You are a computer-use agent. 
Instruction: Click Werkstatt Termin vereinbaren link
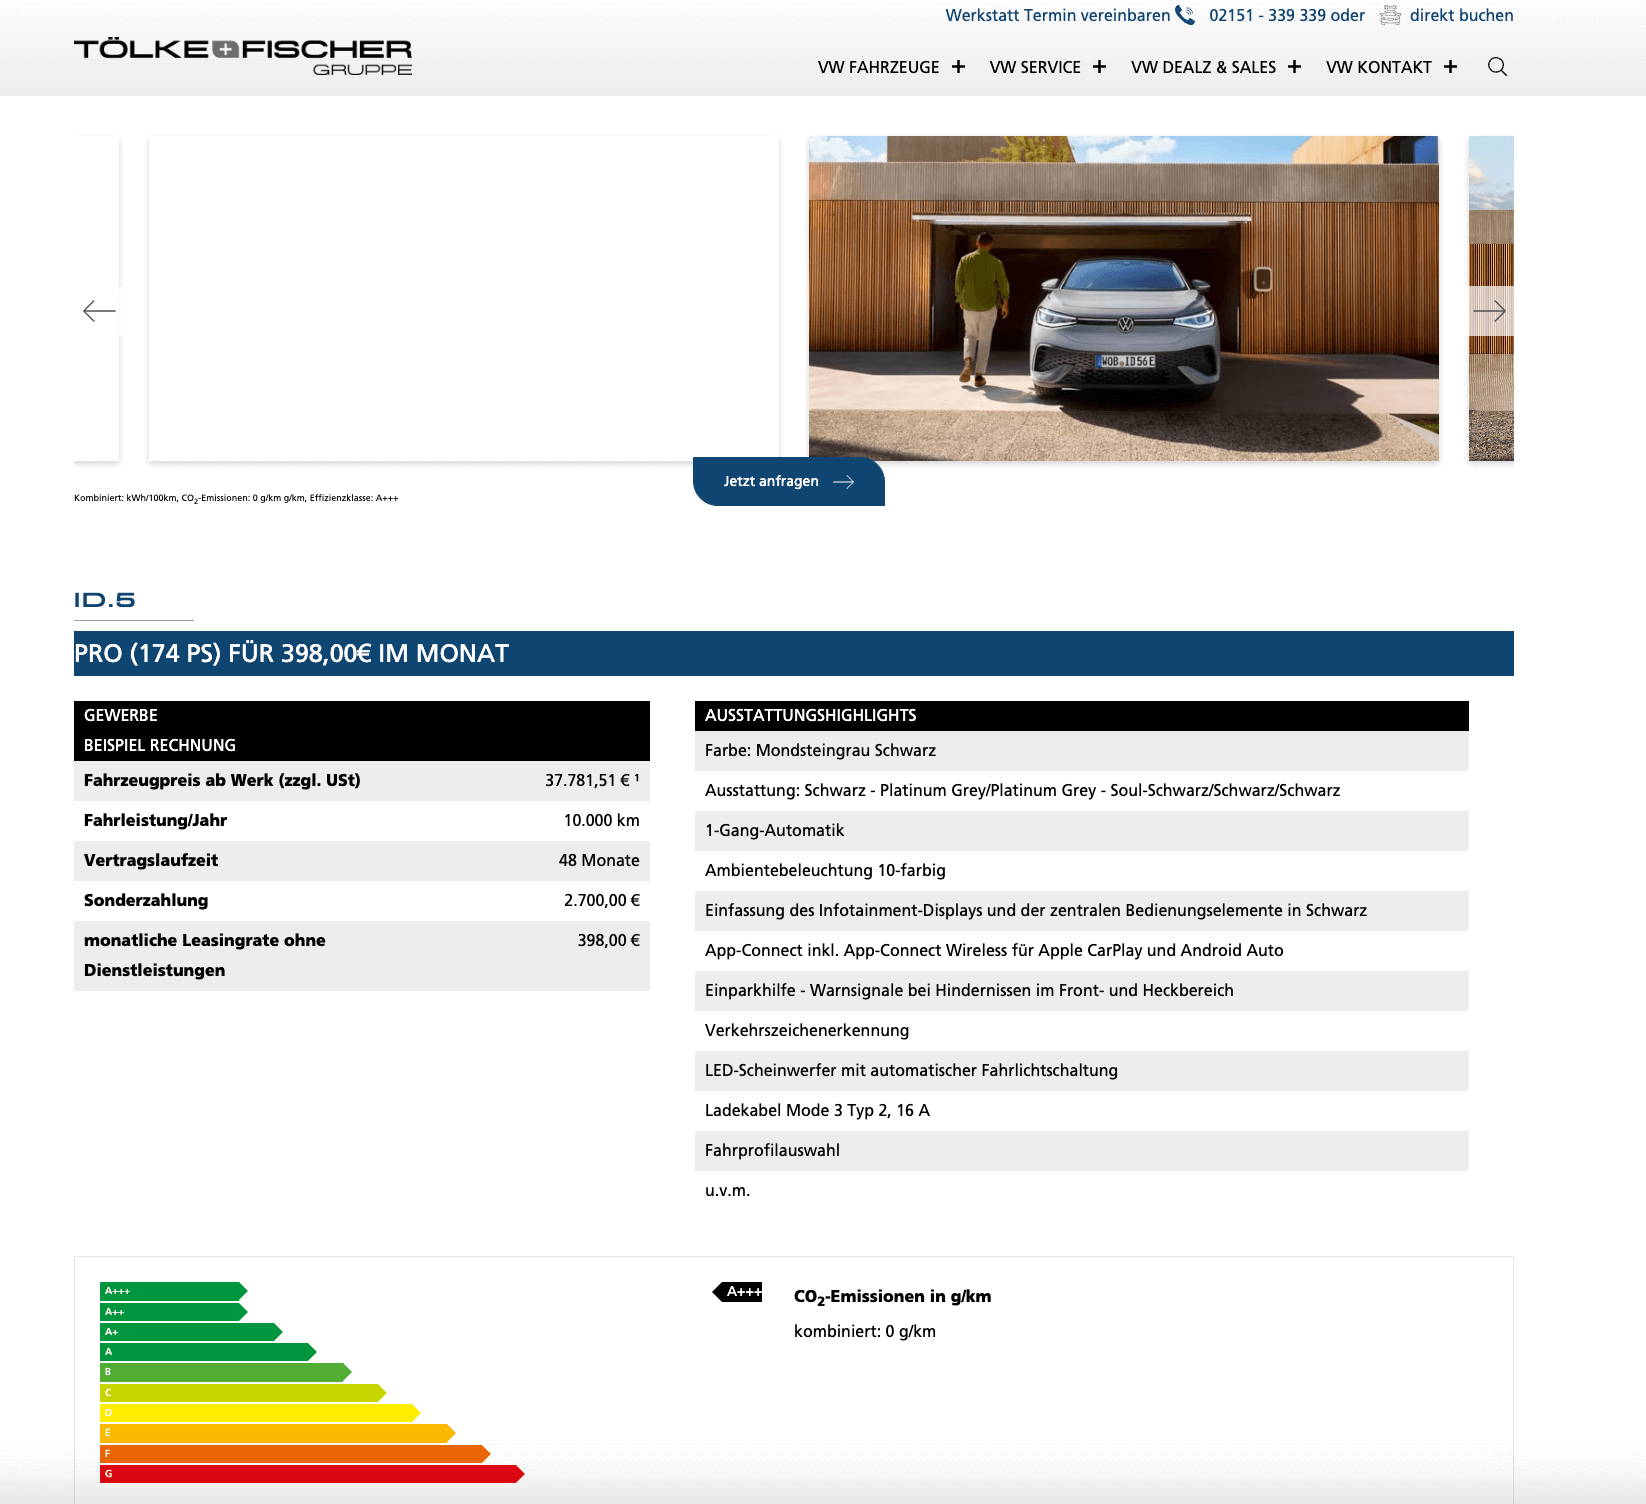(1057, 15)
